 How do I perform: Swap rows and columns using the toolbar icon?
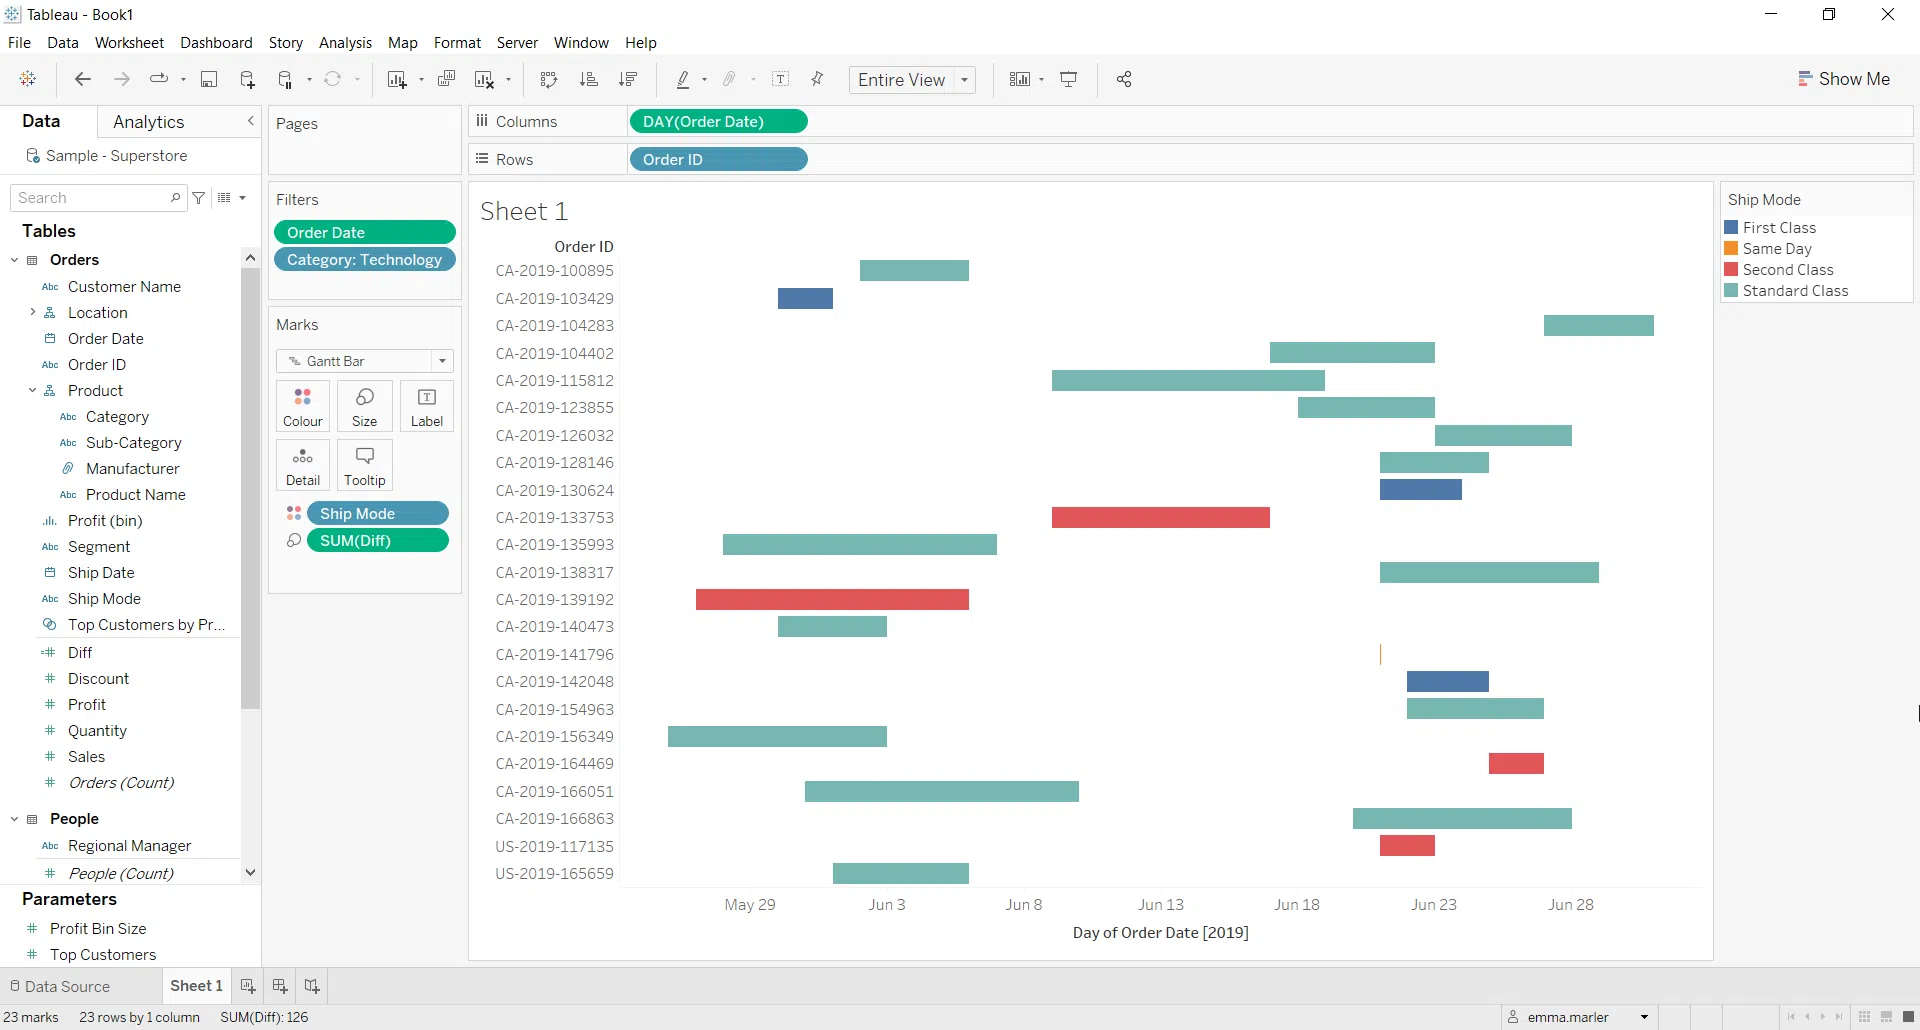click(x=548, y=80)
